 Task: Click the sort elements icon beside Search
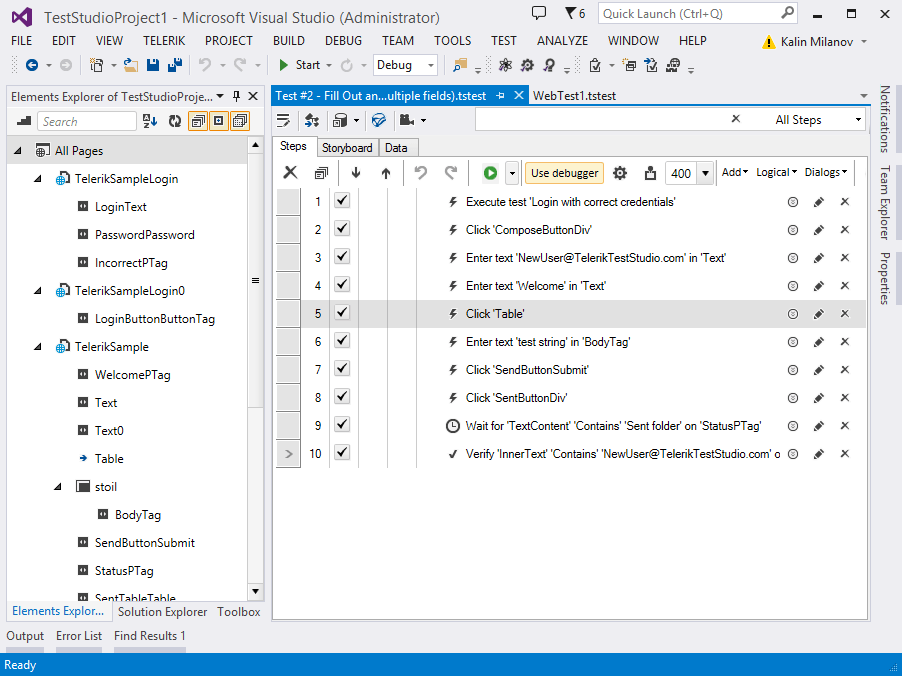[150, 121]
